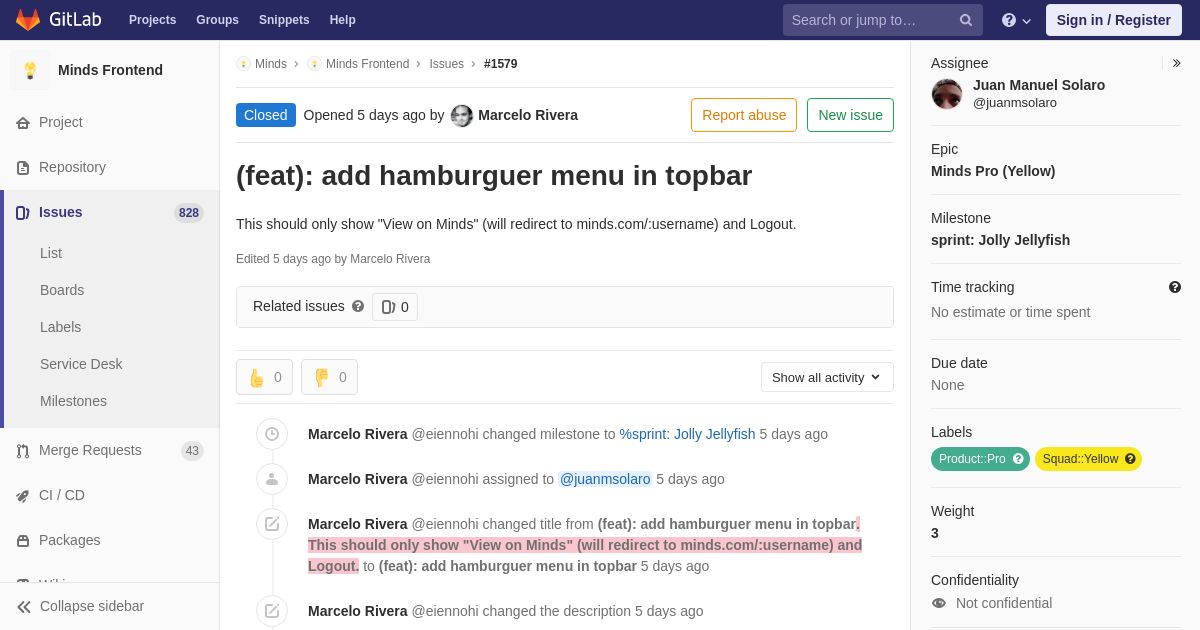Open the Groups menu
The height and width of the screenshot is (630, 1200).
pos(217,20)
